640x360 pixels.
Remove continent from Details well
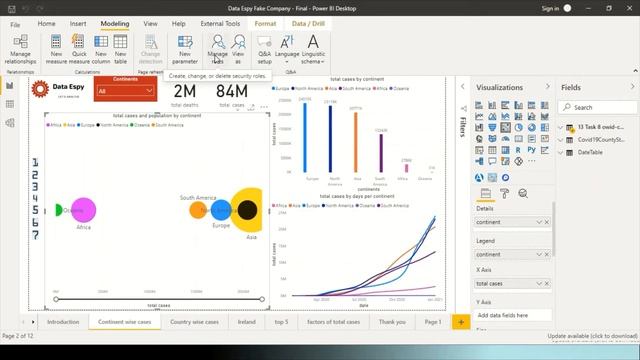click(x=547, y=222)
